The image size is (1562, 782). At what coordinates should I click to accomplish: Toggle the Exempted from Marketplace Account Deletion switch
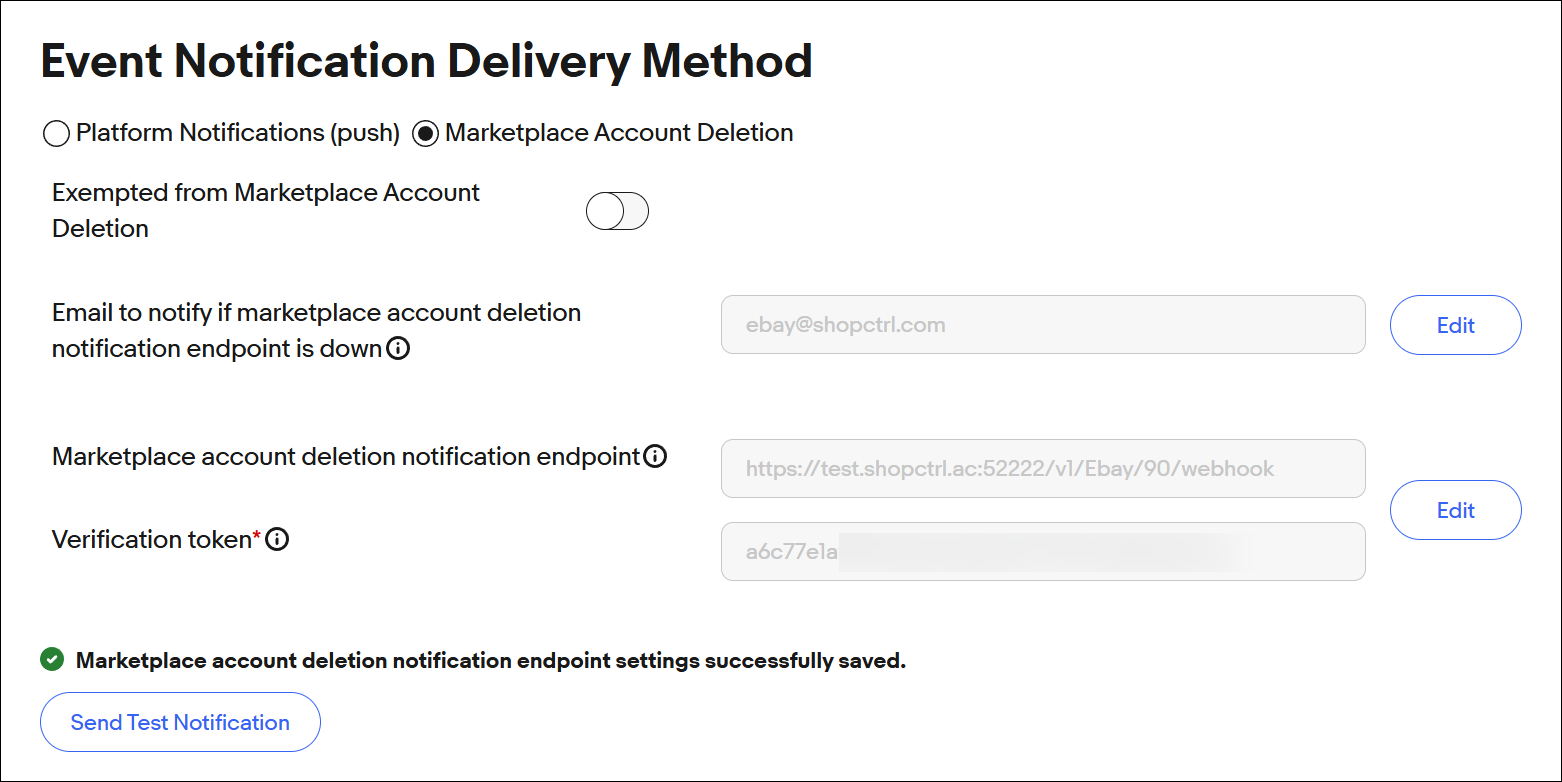(617, 211)
